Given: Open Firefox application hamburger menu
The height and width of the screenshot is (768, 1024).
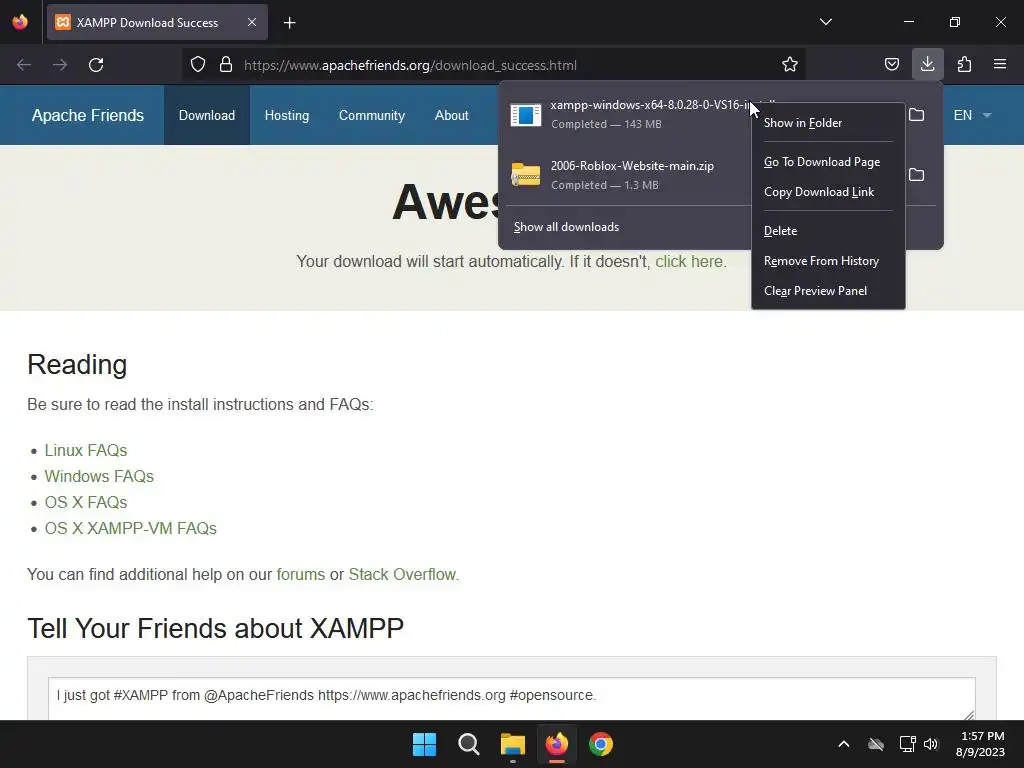Looking at the screenshot, I should 1000,65.
